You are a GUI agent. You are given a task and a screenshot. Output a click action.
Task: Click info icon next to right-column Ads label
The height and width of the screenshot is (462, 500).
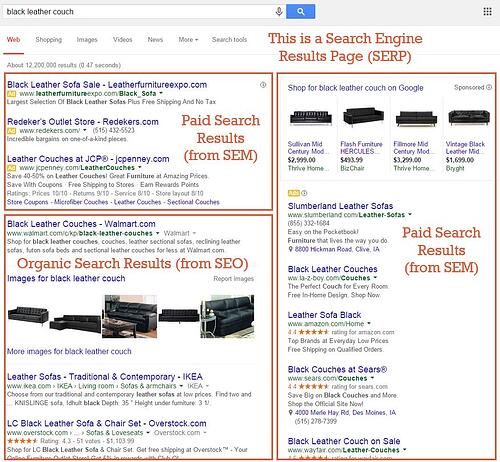point(304,193)
